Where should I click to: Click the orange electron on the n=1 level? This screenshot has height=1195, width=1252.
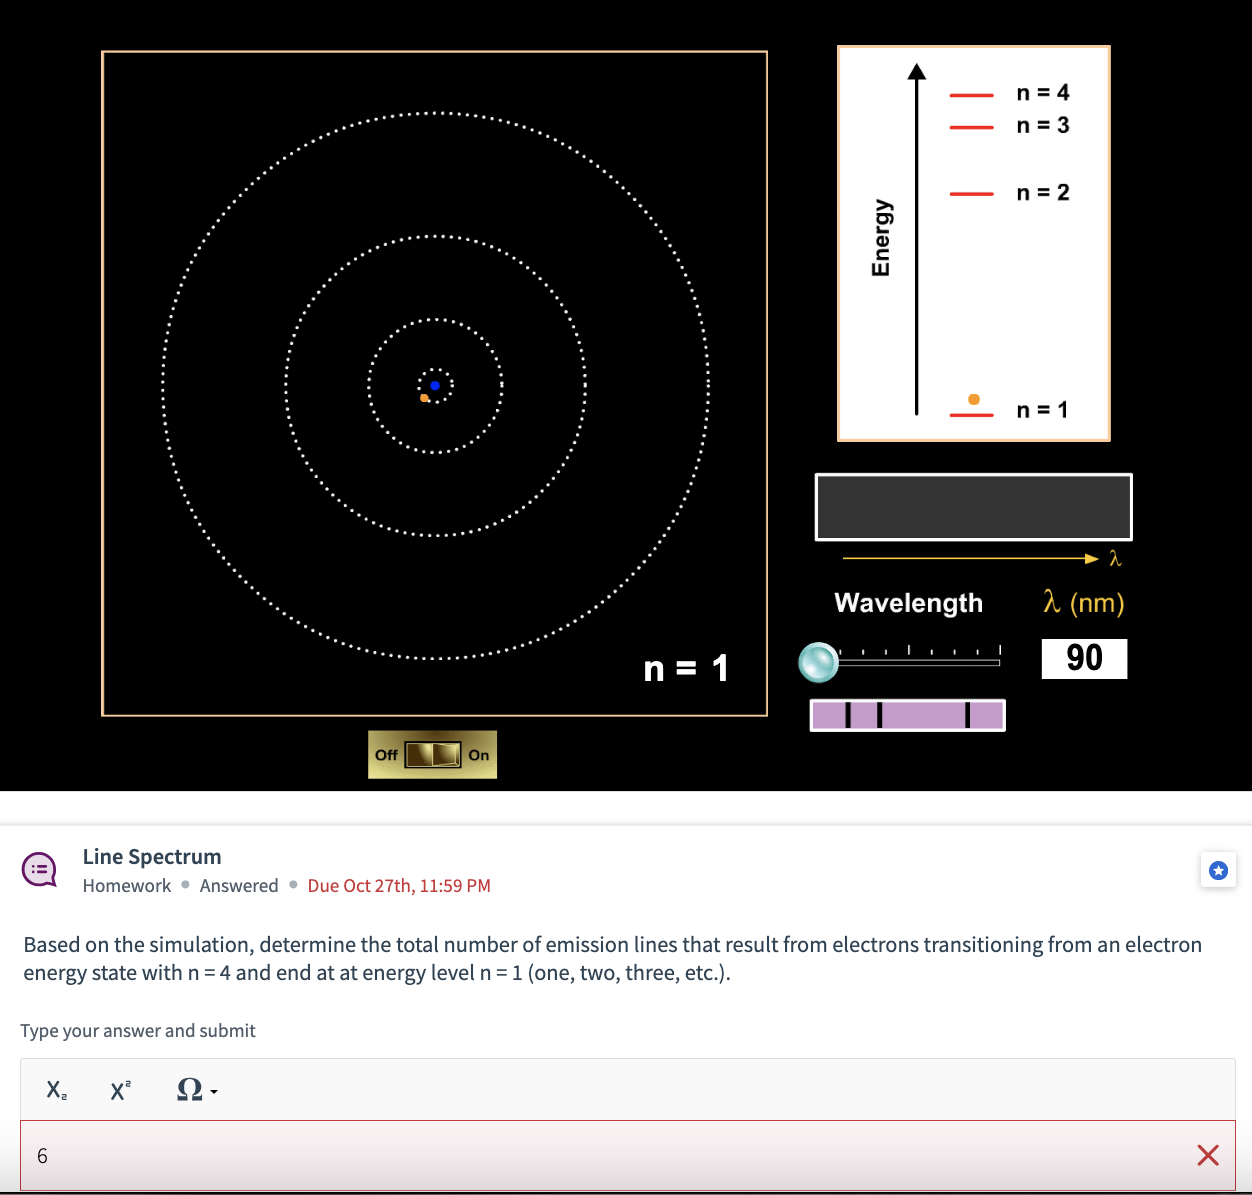click(x=973, y=398)
